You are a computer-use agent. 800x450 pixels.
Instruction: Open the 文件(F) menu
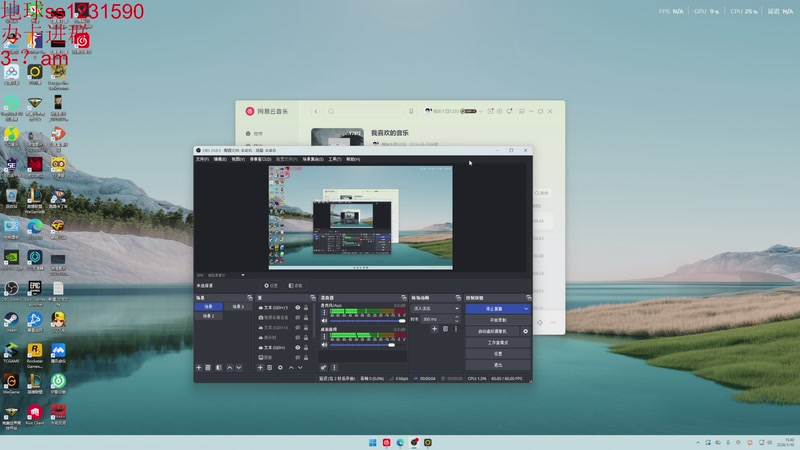pos(201,159)
